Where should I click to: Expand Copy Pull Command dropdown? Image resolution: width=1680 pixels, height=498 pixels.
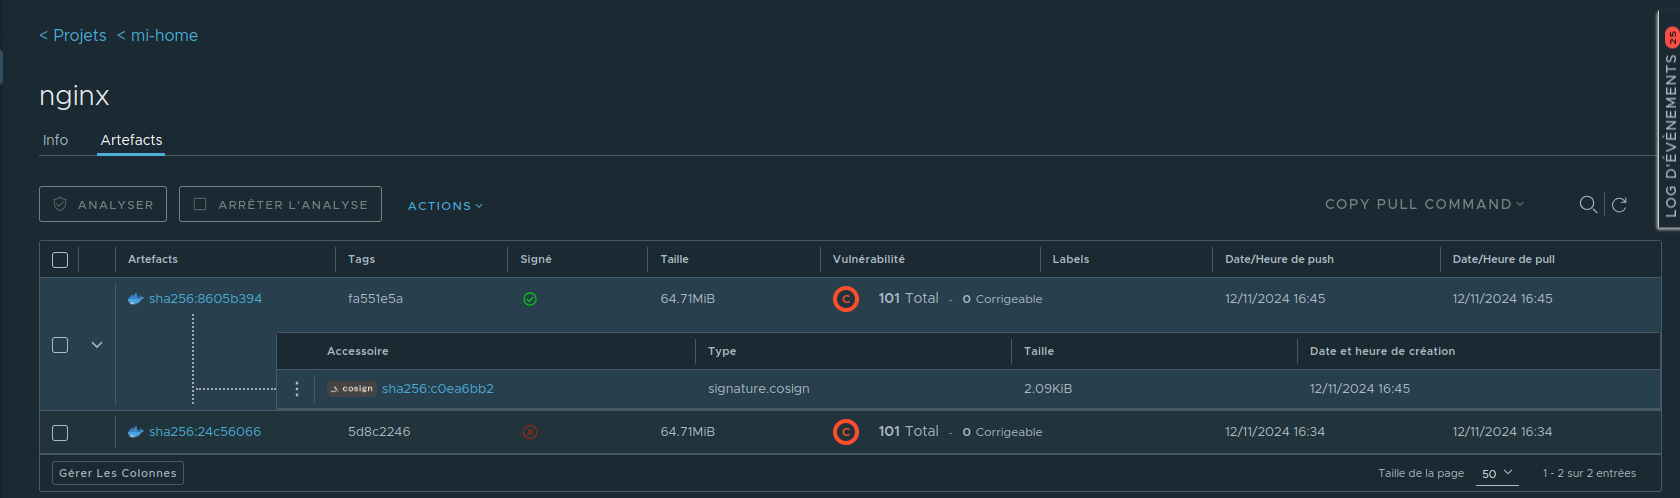pyautogui.click(x=1424, y=204)
